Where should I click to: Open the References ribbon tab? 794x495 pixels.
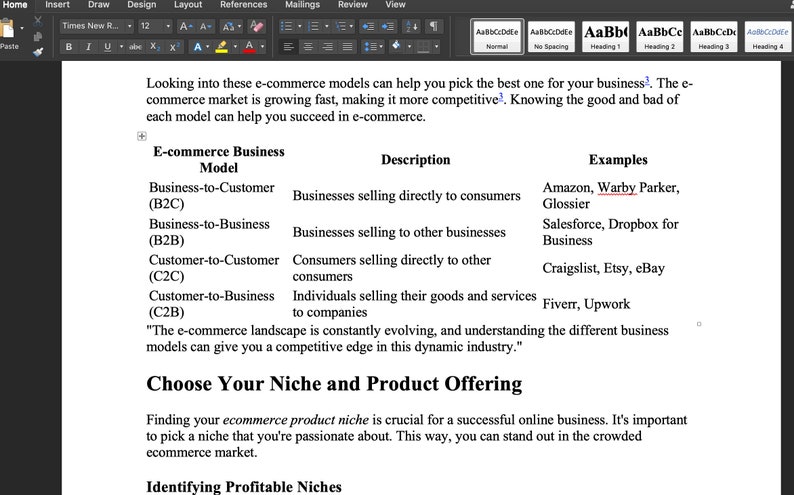click(243, 5)
